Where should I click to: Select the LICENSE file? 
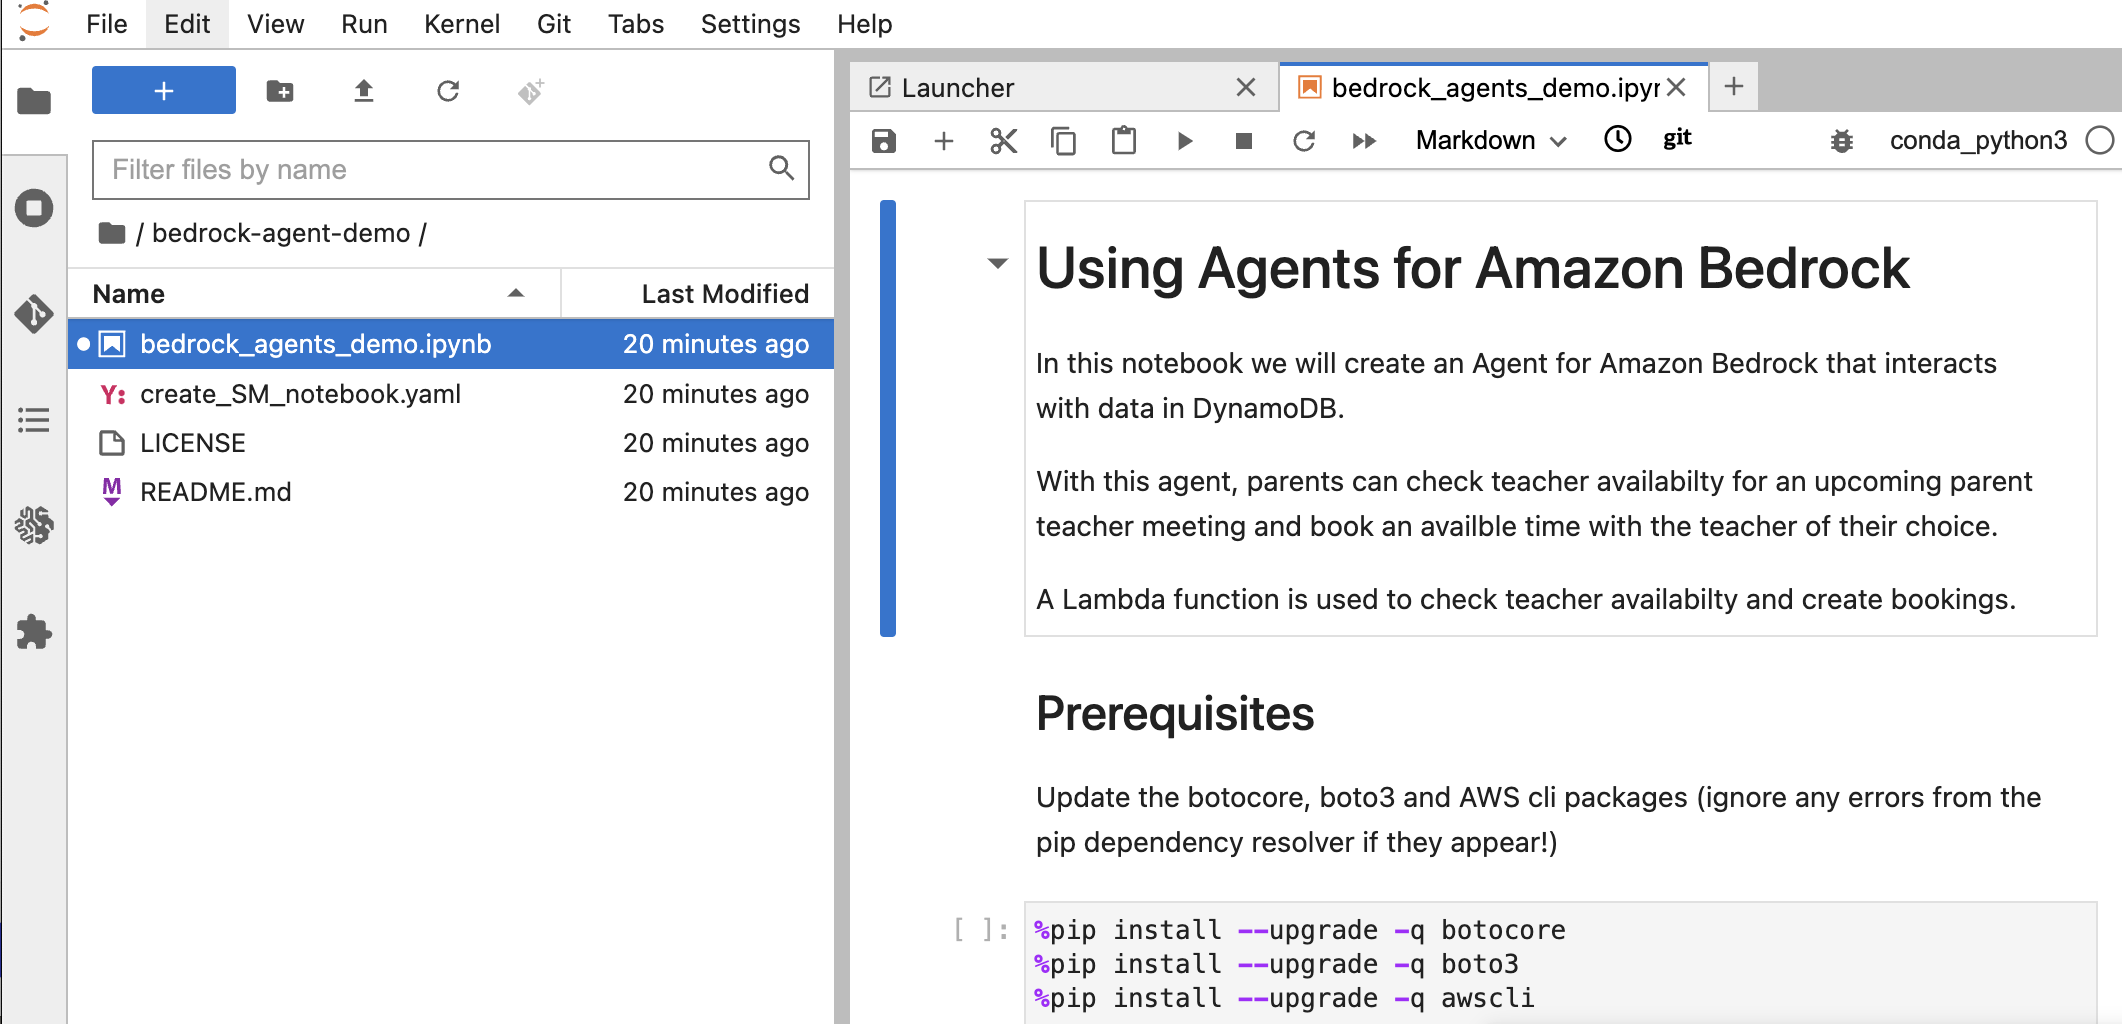coord(451,443)
